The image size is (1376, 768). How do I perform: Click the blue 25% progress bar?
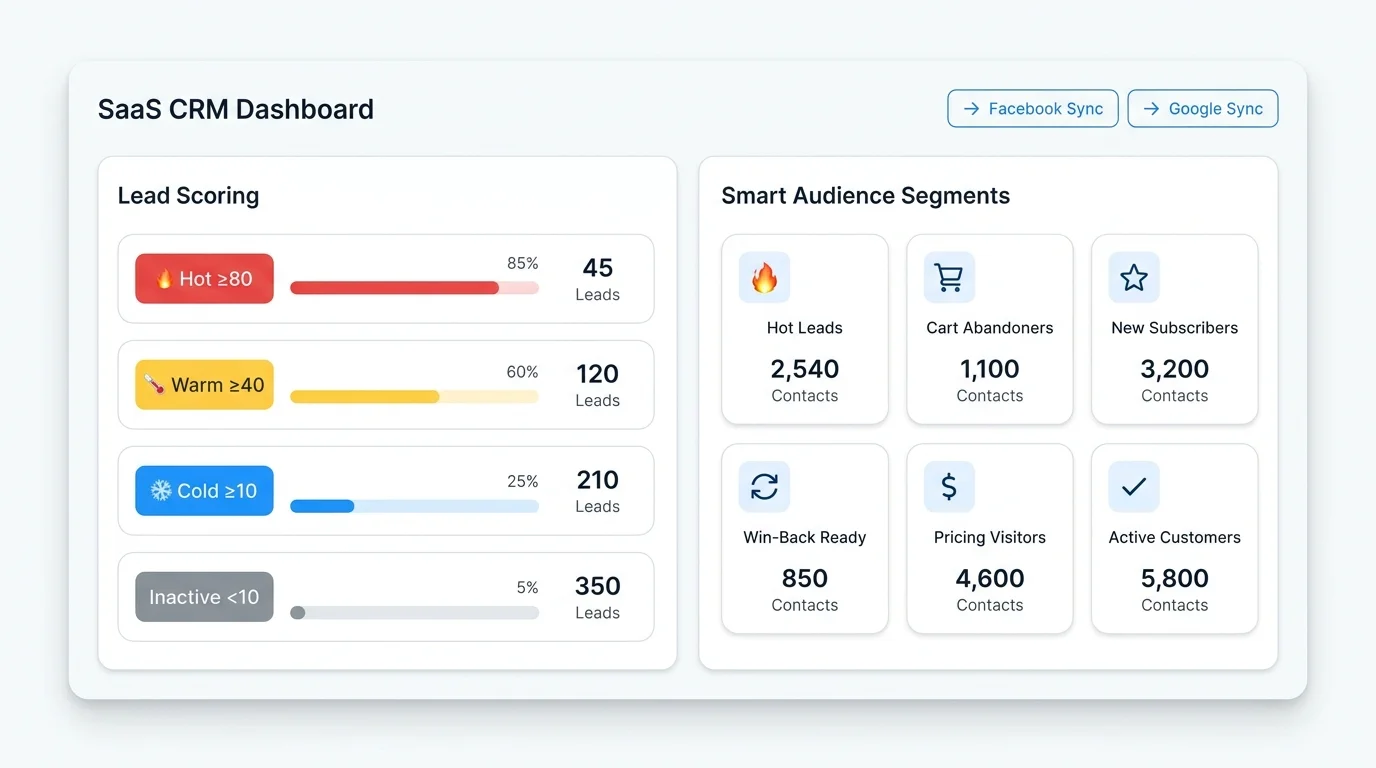click(414, 506)
